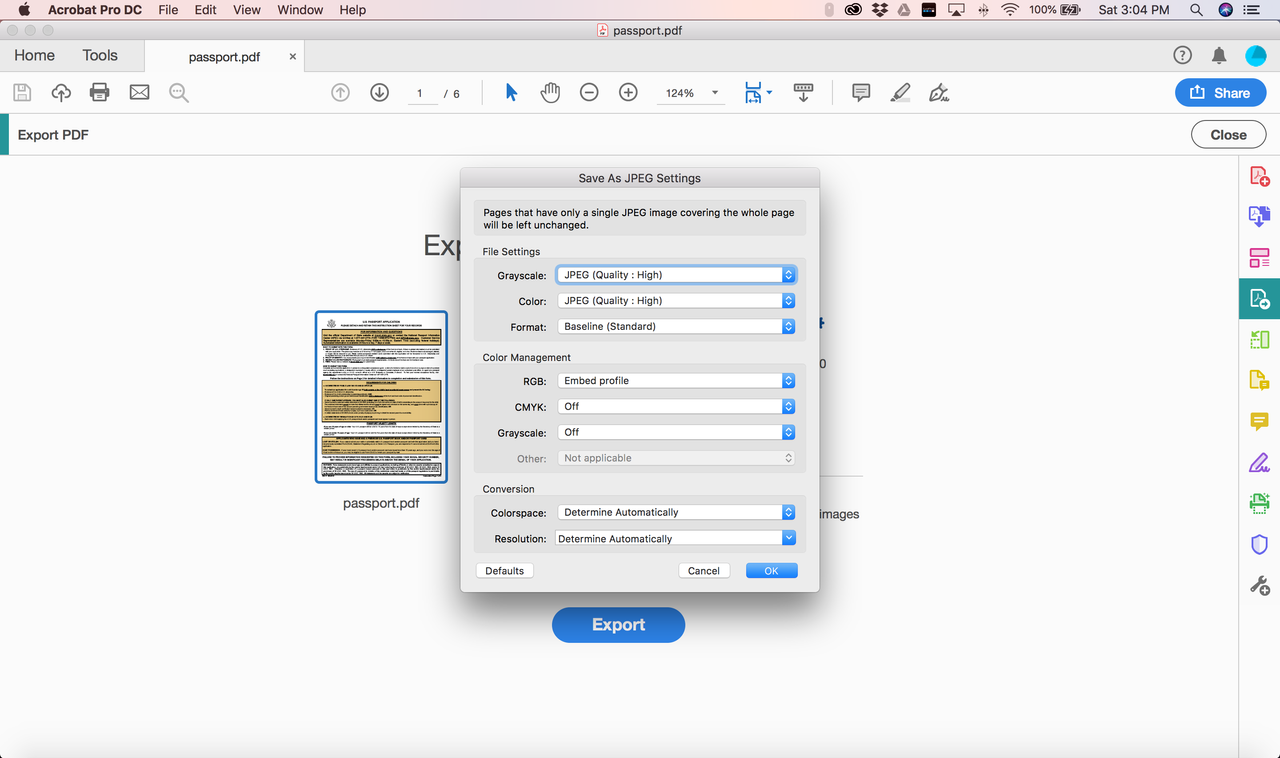Click the Defaults button
Screen dimensions: 1280x758
pyautogui.click(x=504, y=570)
